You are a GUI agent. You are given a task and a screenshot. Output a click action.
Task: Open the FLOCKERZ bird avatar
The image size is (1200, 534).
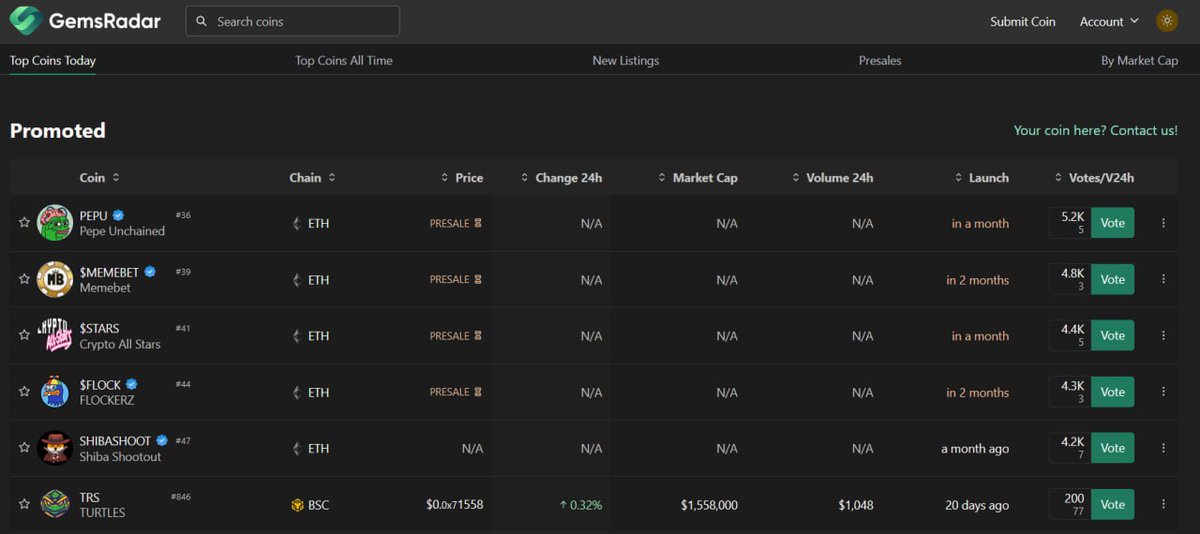55,392
